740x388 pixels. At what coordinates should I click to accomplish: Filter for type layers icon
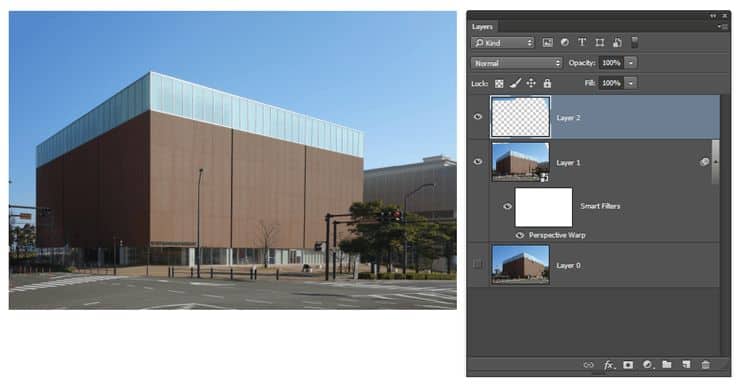(x=582, y=42)
